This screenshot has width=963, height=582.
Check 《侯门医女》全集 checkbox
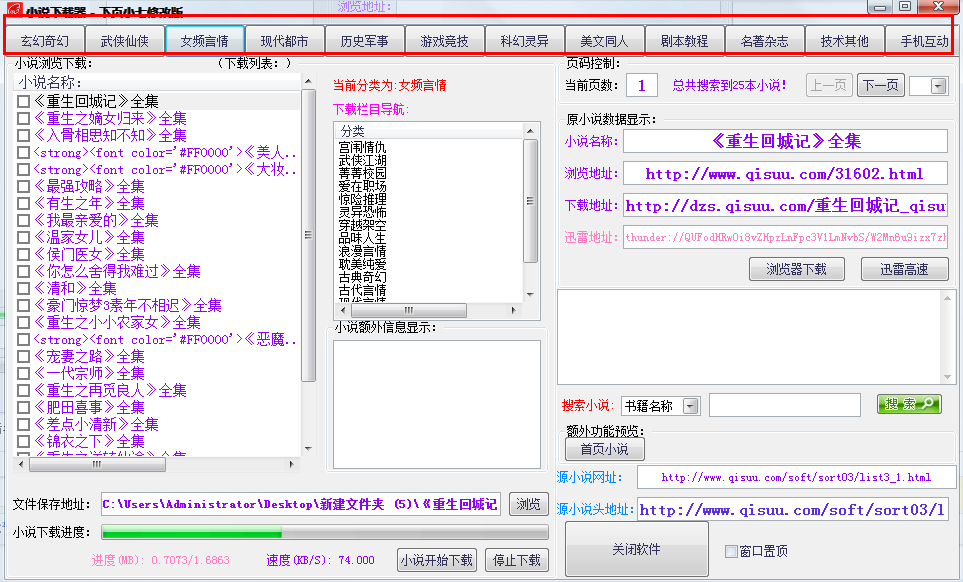coord(23,254)
